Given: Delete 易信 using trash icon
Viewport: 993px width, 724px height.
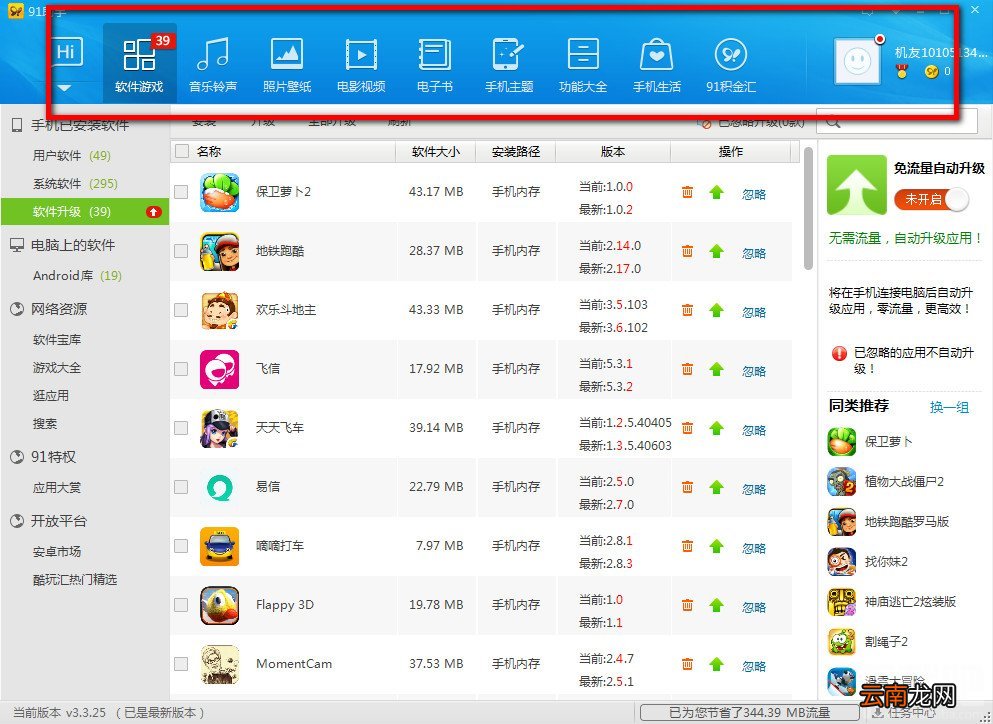Looking at the screenshot, I should tap(687, 486).
